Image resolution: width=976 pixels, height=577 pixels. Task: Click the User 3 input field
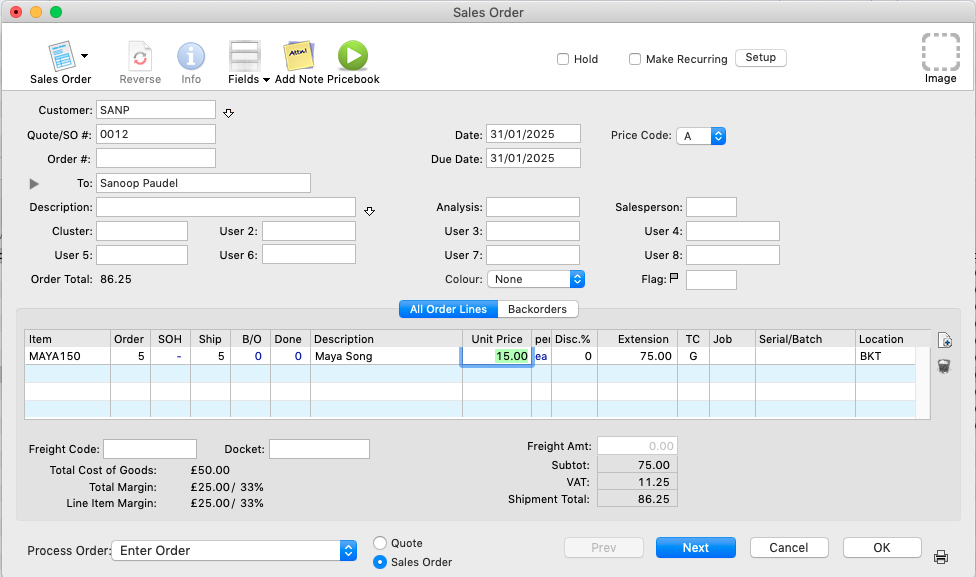[533, 231]
